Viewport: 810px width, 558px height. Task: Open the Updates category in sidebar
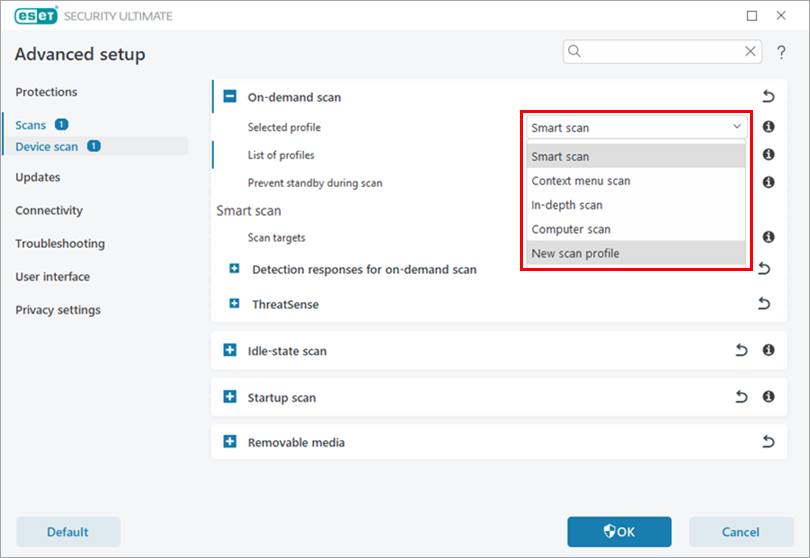point(38,177)
